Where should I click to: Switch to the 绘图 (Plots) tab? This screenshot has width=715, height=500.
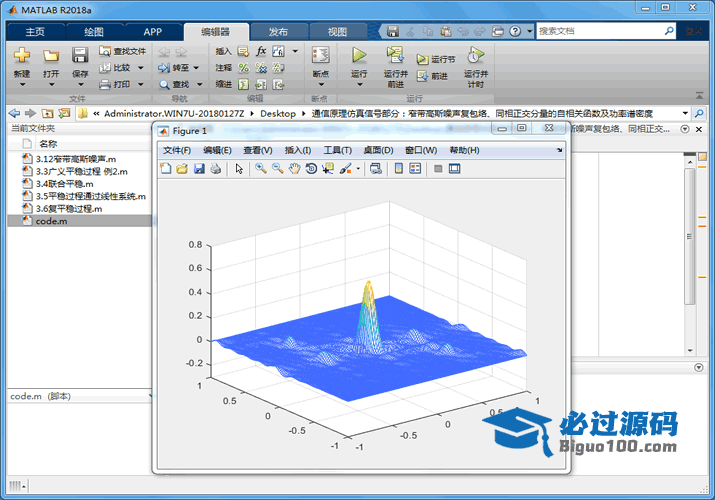click(94, 31)
